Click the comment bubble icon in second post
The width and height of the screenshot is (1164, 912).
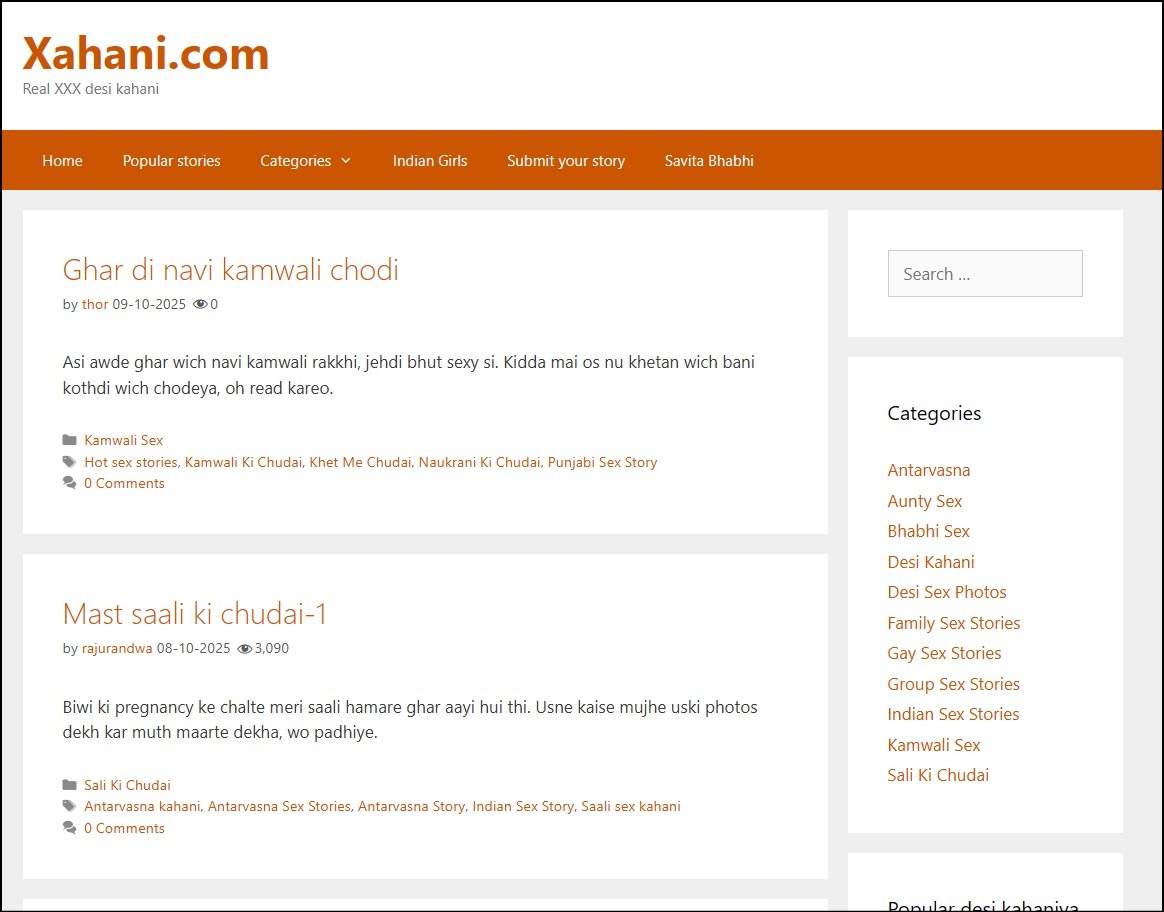69,828
